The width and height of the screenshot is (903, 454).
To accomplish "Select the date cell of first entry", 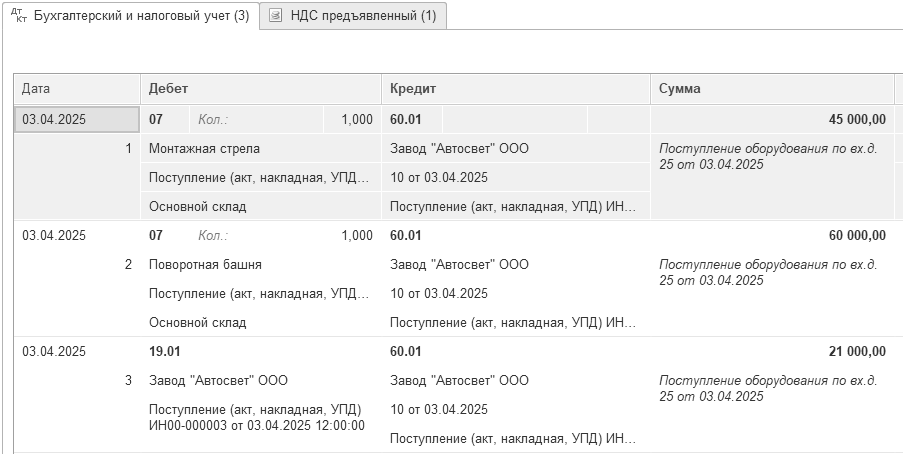I will tap(77, 120).
